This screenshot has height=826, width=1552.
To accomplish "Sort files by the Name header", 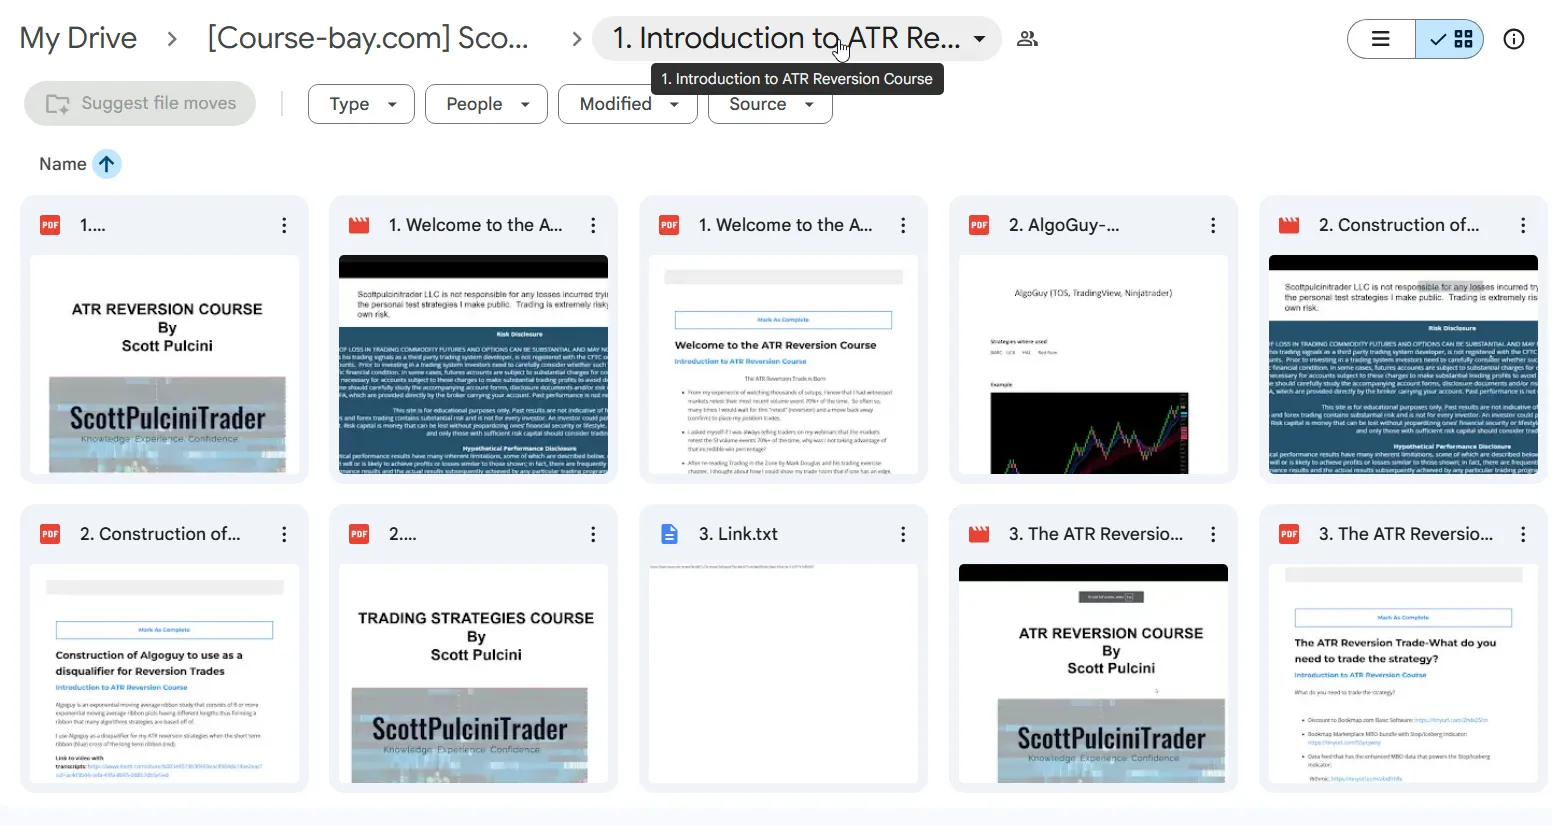I will coord(62,164).
